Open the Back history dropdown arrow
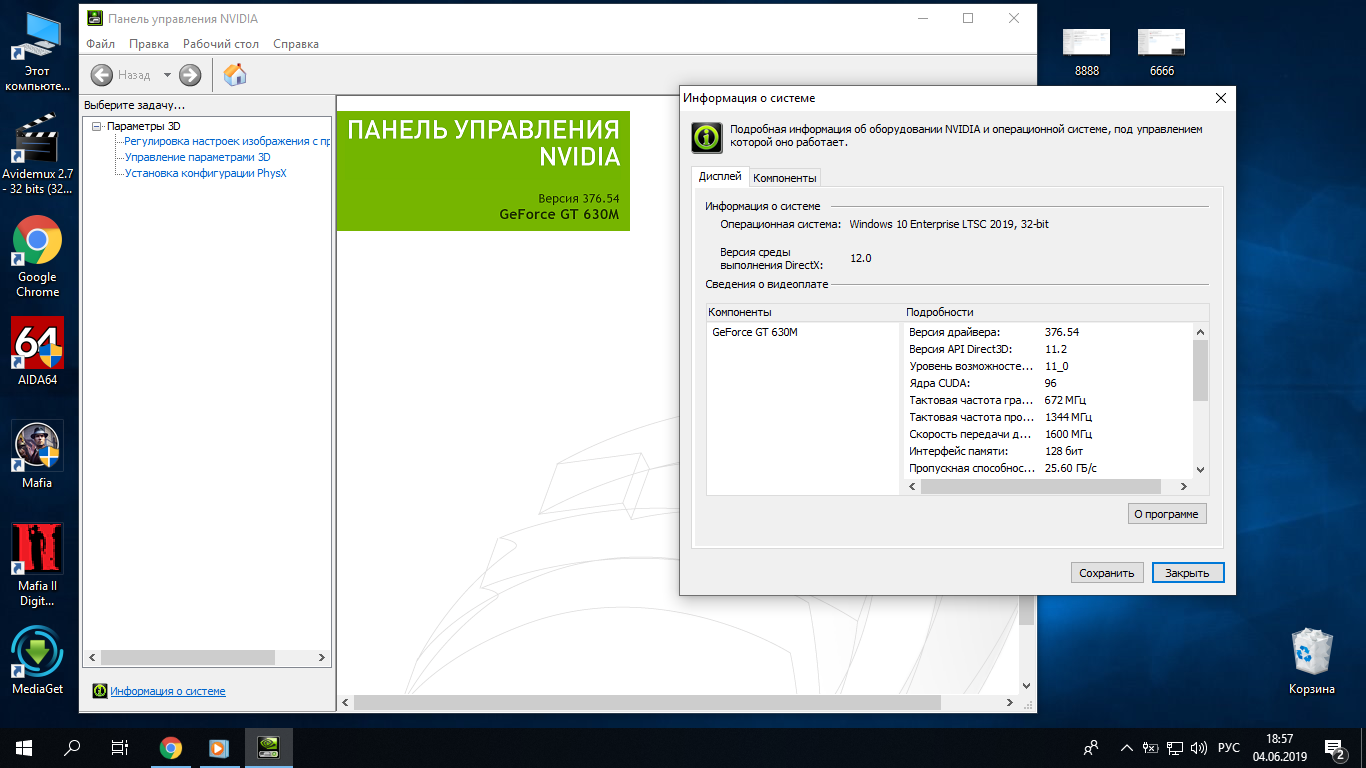Image resolution: width=1366 pixels, height=768 pixels. 167,75
